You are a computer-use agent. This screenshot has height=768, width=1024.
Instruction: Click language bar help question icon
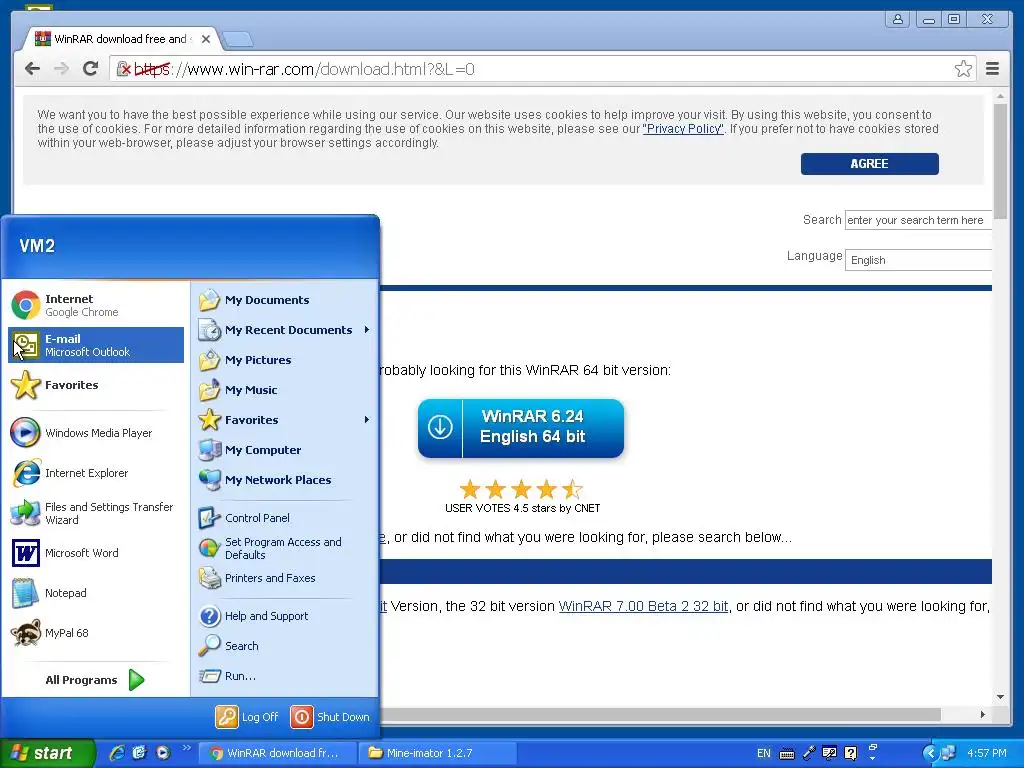pos(850,753)
